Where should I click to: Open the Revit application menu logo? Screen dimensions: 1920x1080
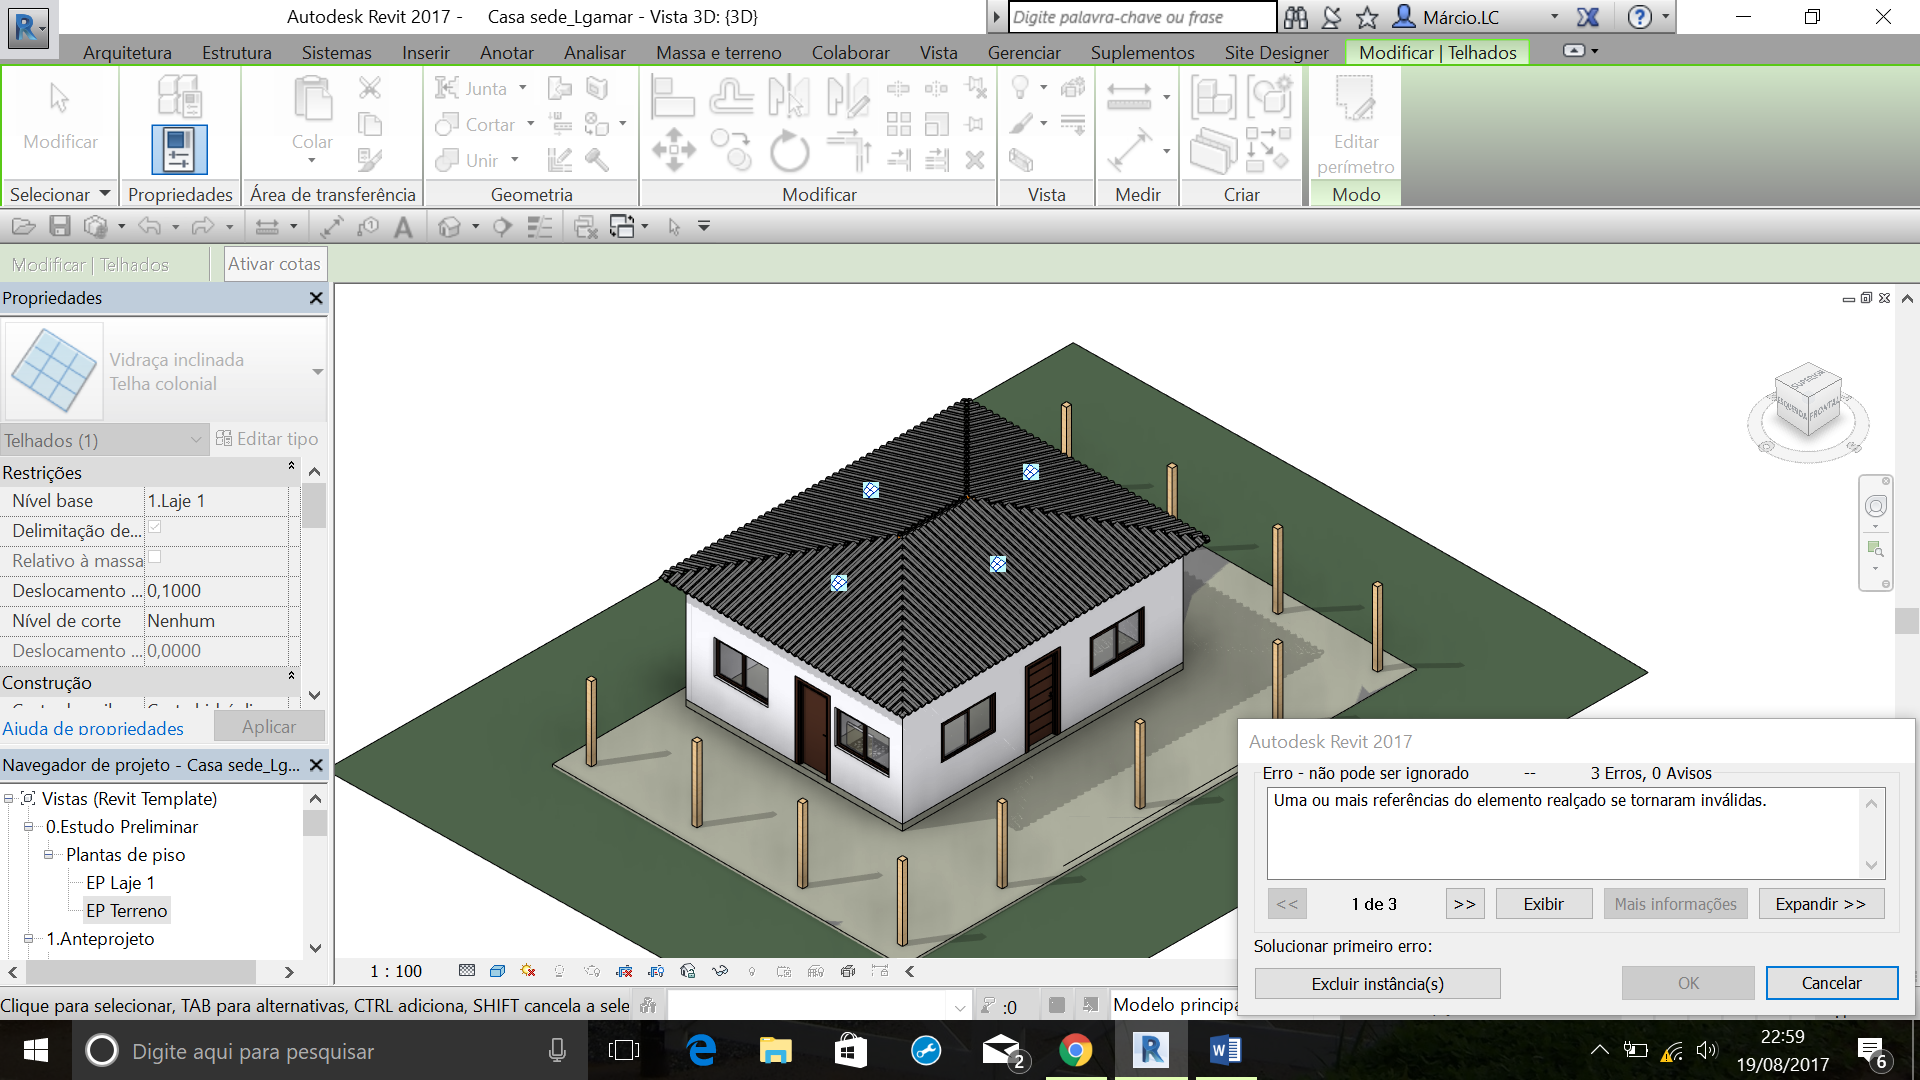coord(28,27)
